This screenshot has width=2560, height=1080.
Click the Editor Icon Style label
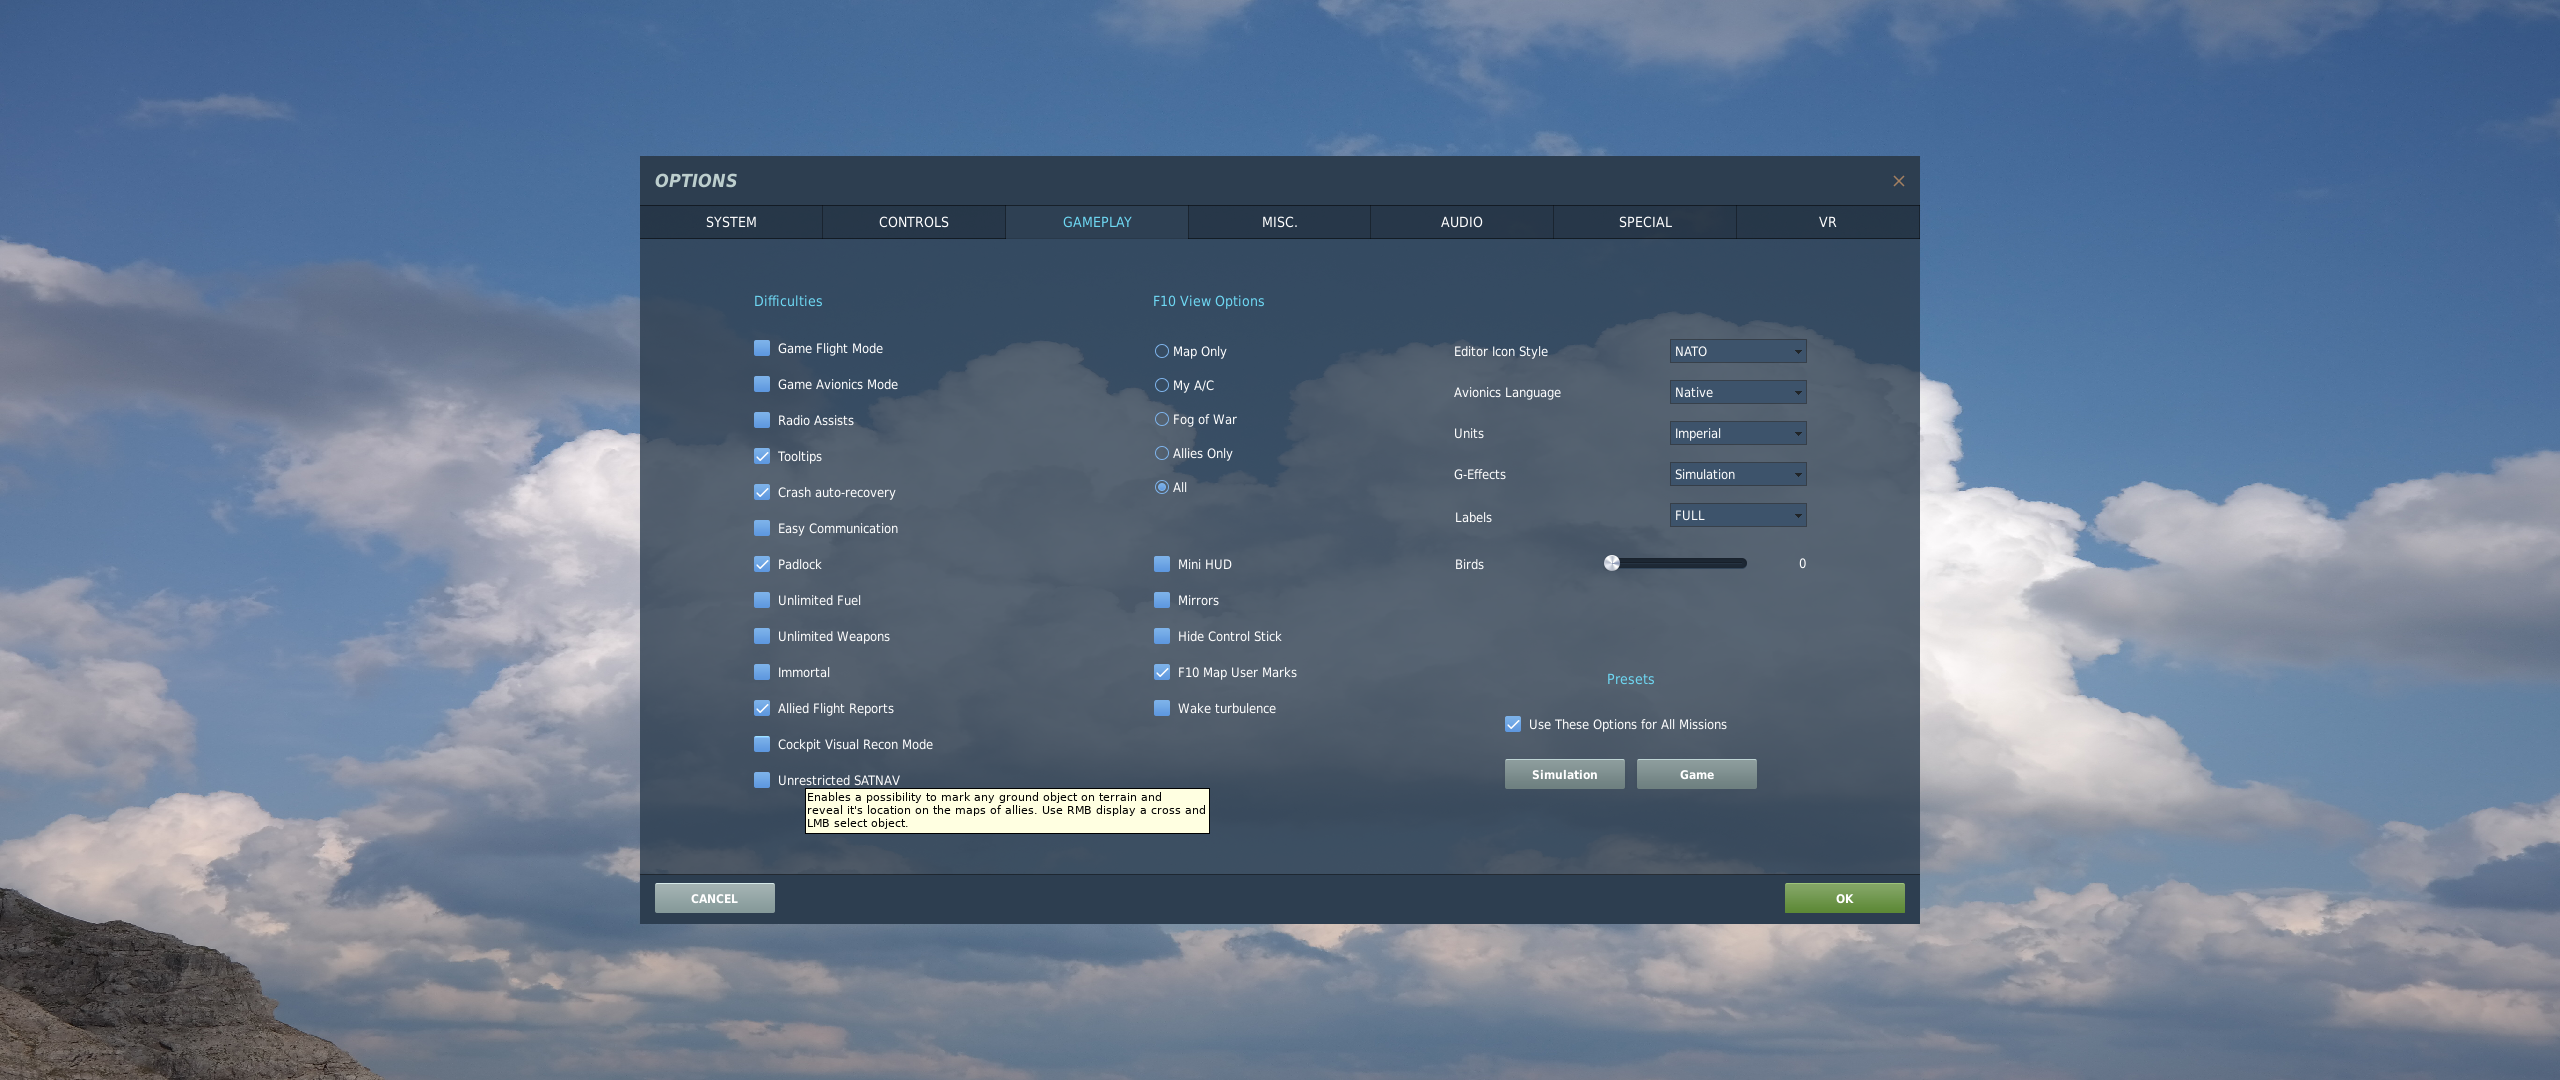pos(1500,351)
